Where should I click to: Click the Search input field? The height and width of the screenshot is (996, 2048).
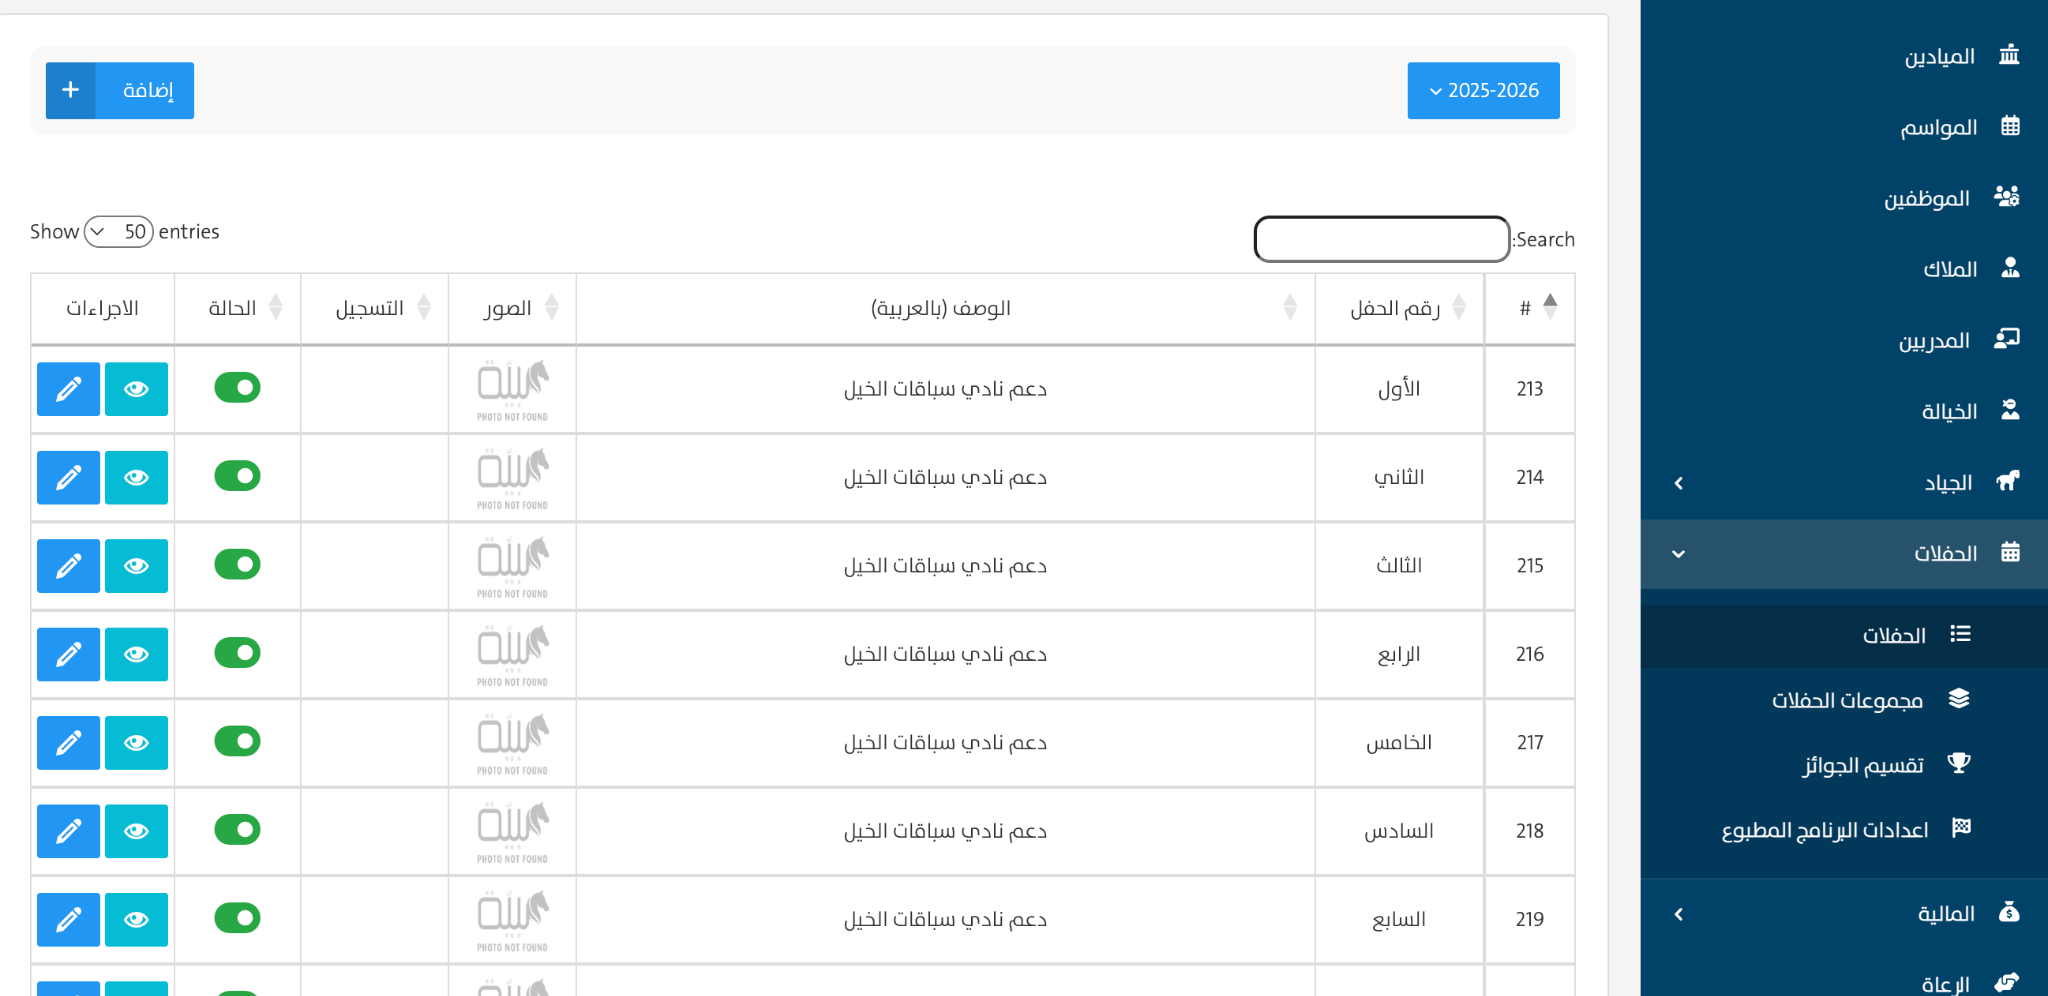pos(1382,239)
